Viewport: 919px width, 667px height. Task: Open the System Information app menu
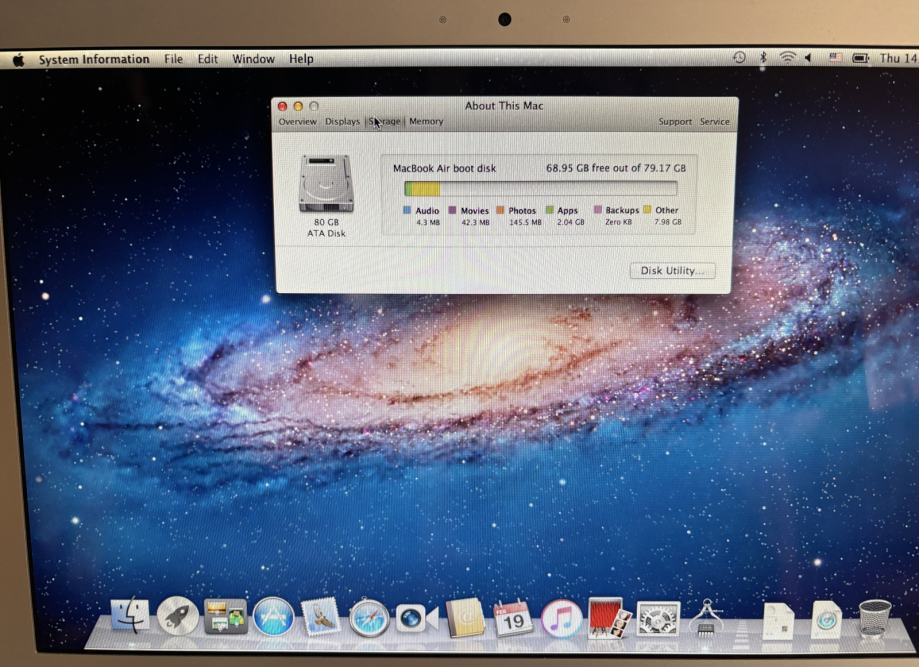click(x=94, y=59)
